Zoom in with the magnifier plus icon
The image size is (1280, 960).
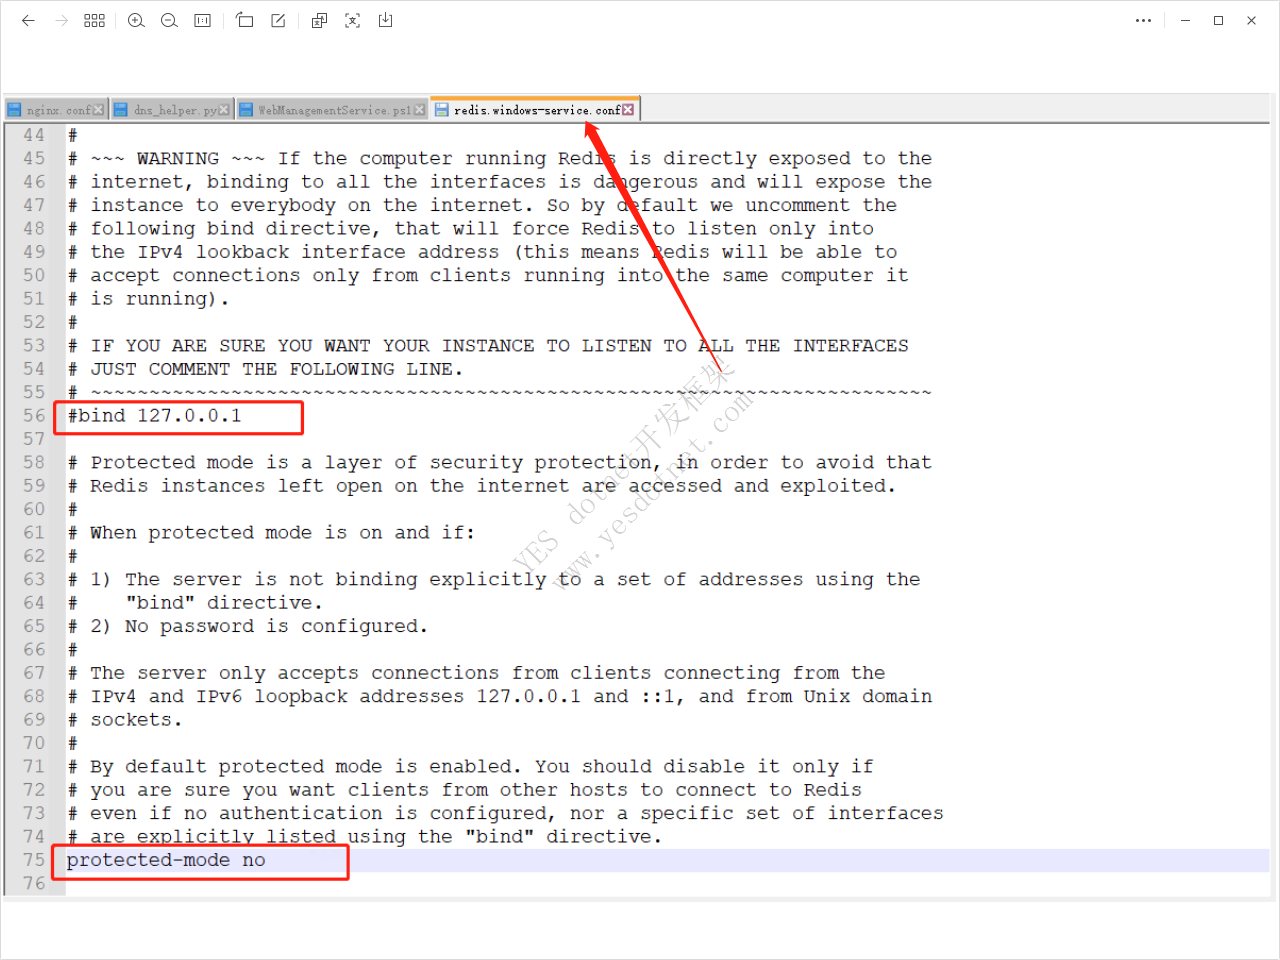point(136,20)
